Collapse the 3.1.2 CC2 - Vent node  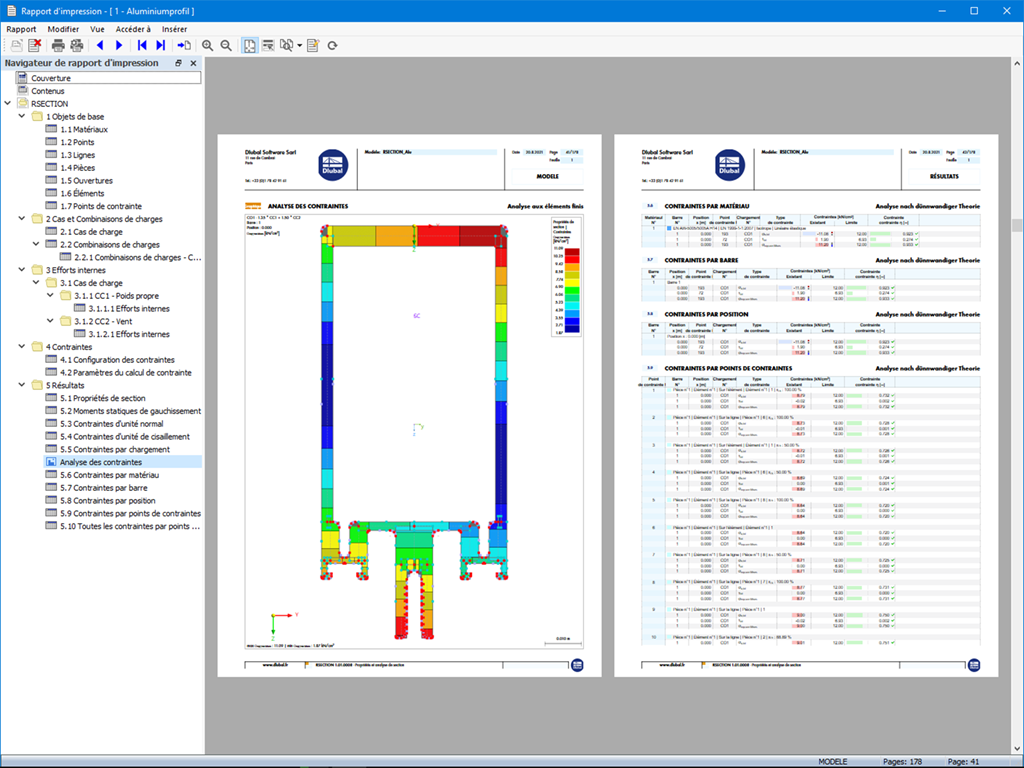50,321
